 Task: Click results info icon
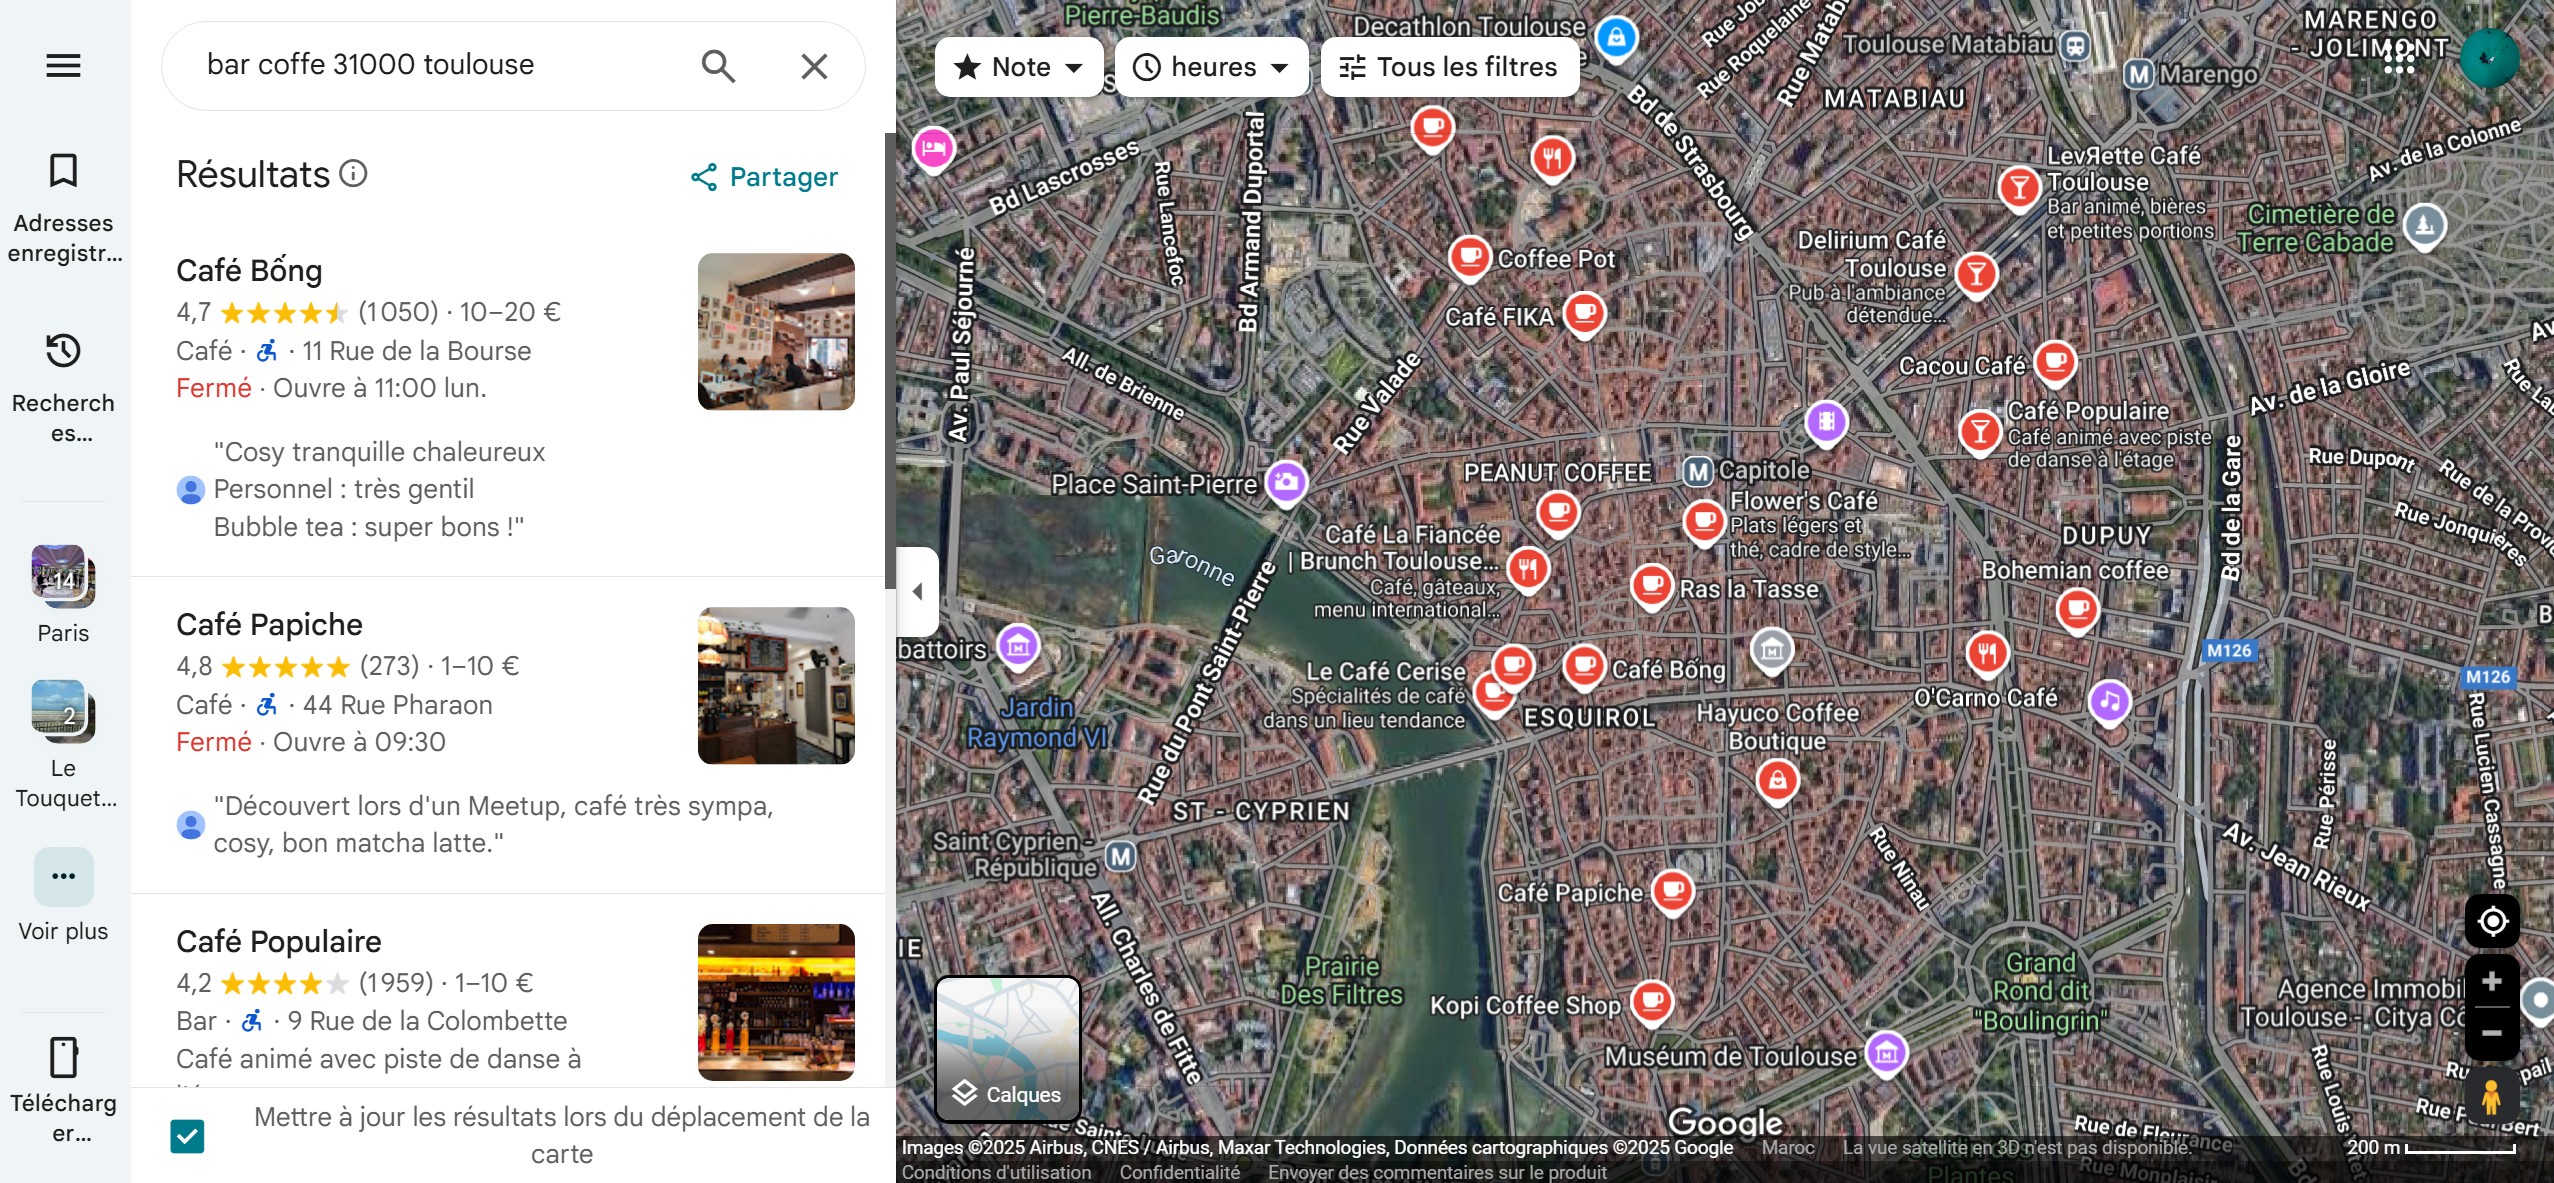pos(354,174)
